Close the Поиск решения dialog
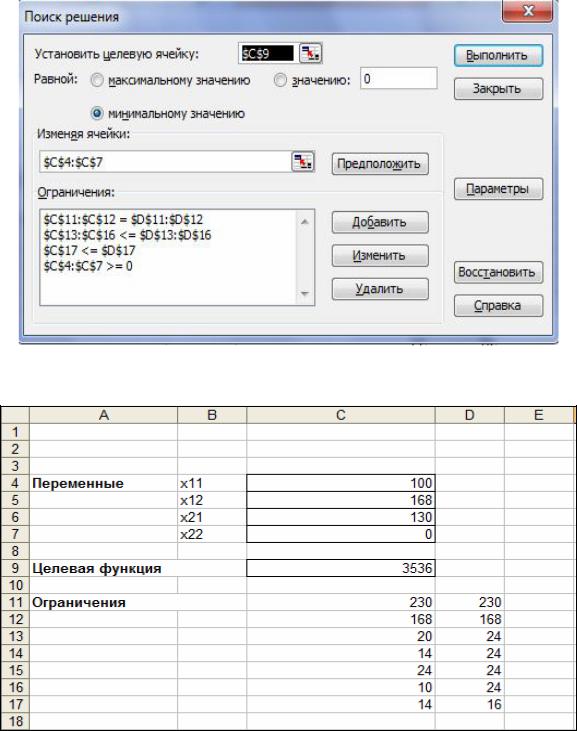The image size is (577, 731). (528, 10)
